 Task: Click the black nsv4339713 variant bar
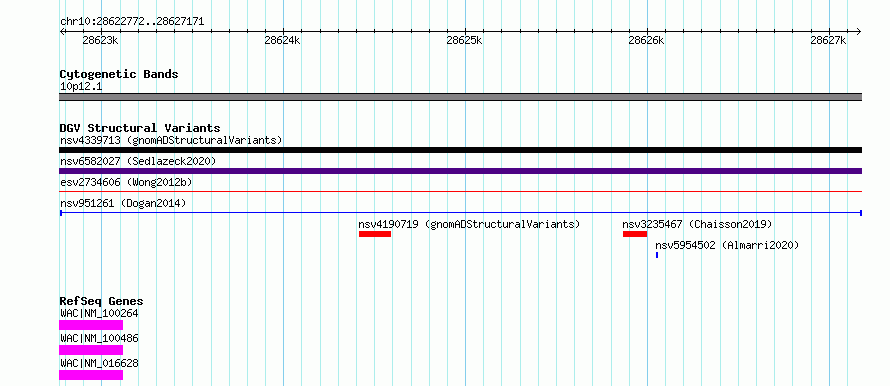pos(460,150)
